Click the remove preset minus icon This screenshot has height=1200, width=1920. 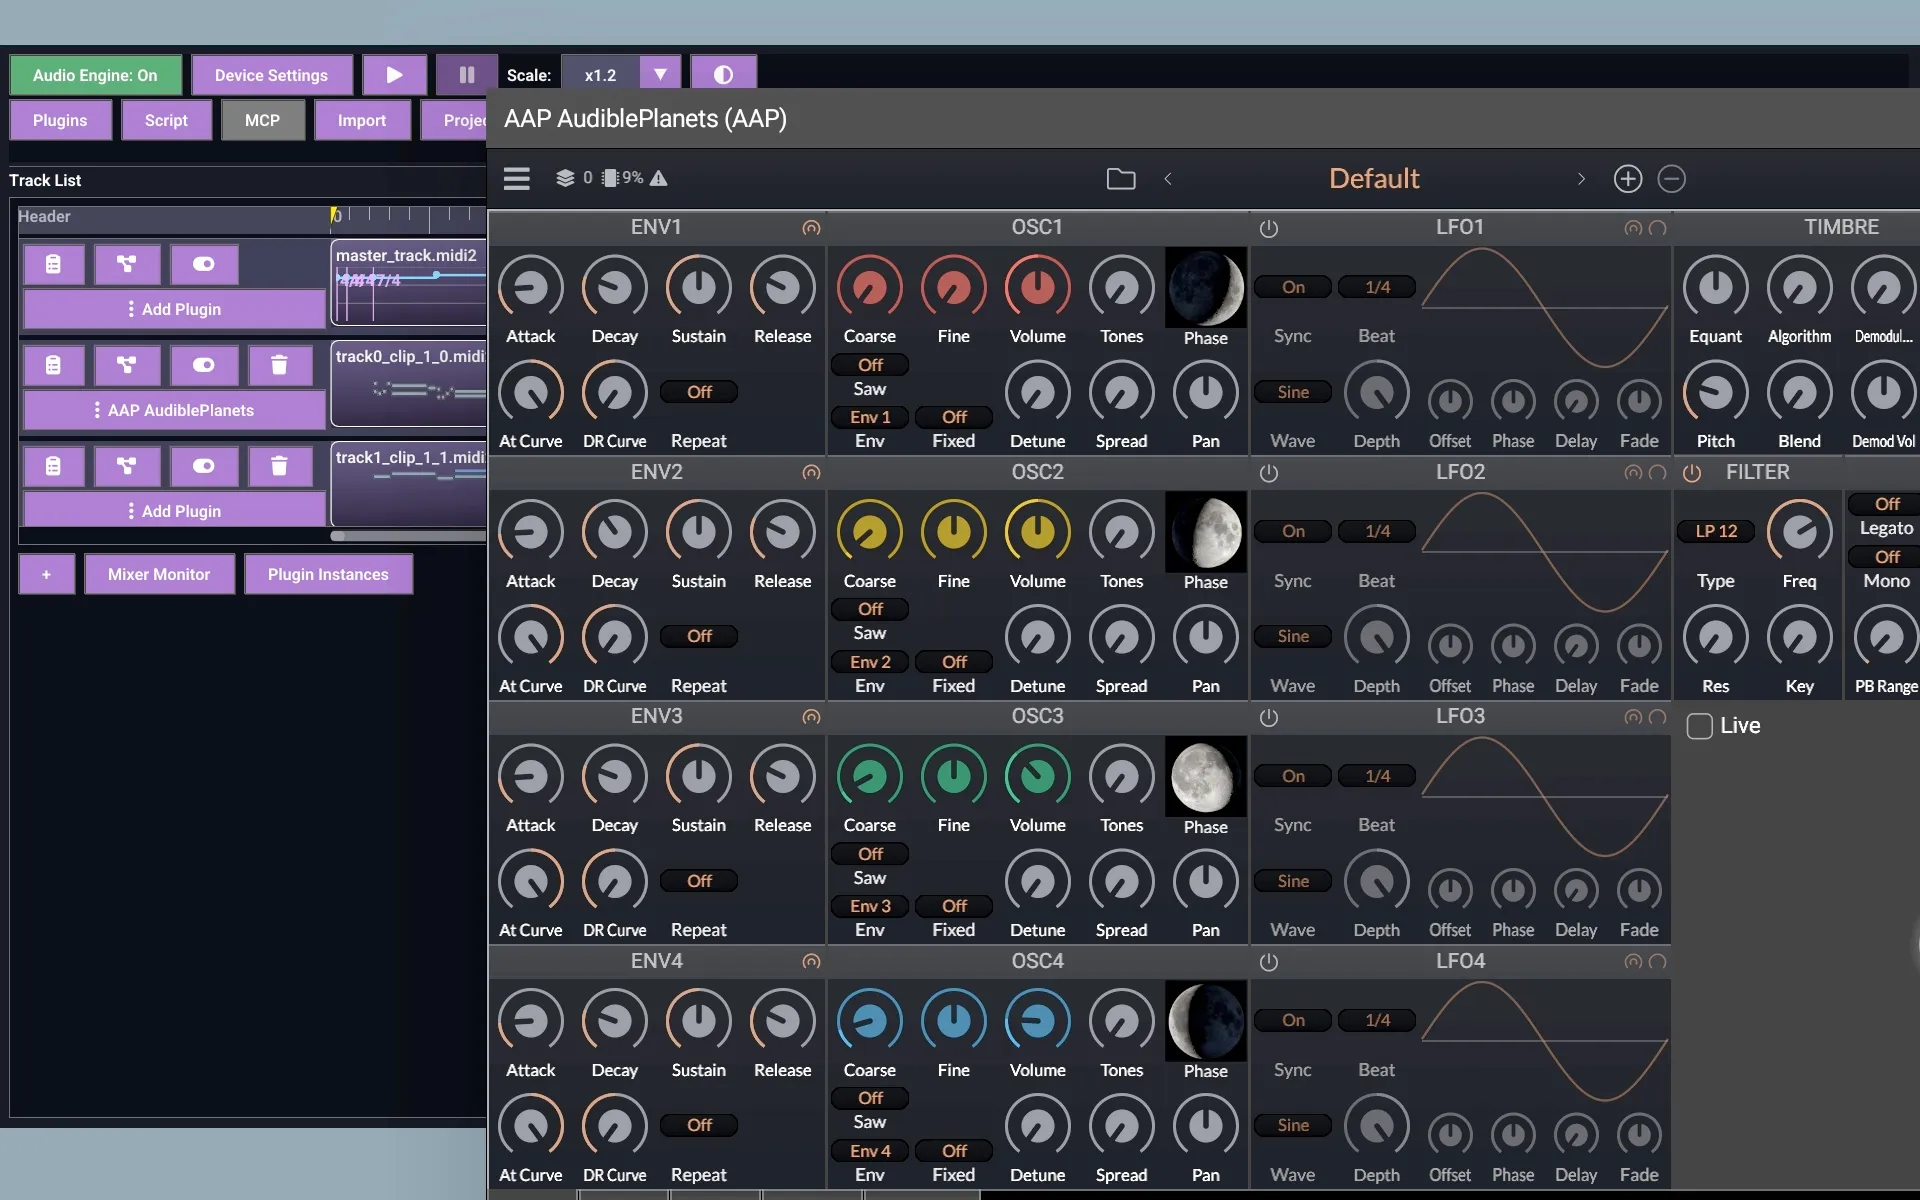(1671, 179)
